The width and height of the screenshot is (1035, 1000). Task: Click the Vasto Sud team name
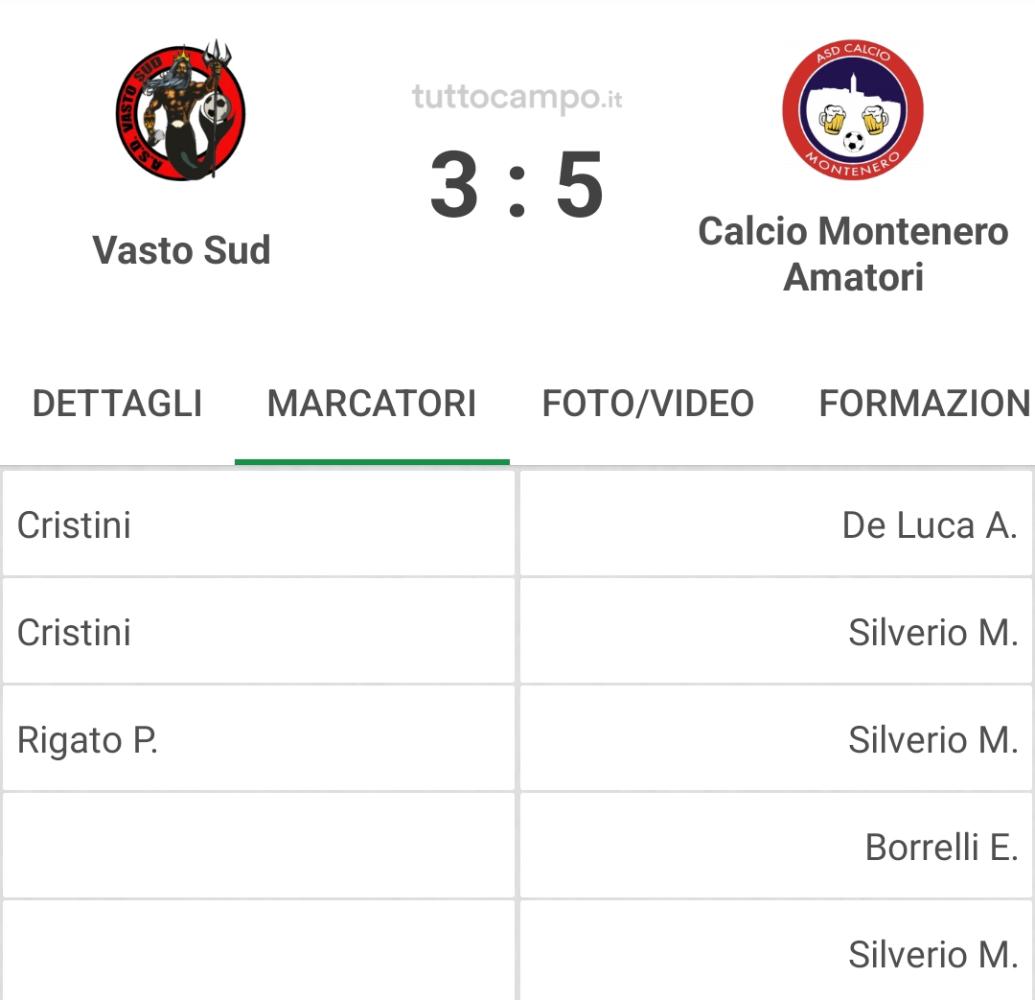182,250
